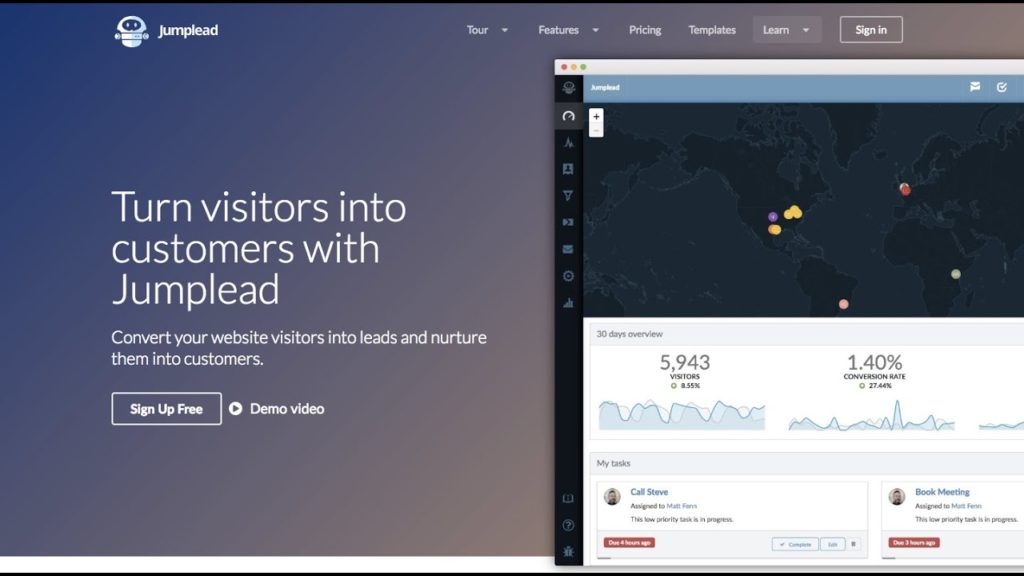
Task: Click the yellow marker cluster over North America
Action: tap(793, 212)
